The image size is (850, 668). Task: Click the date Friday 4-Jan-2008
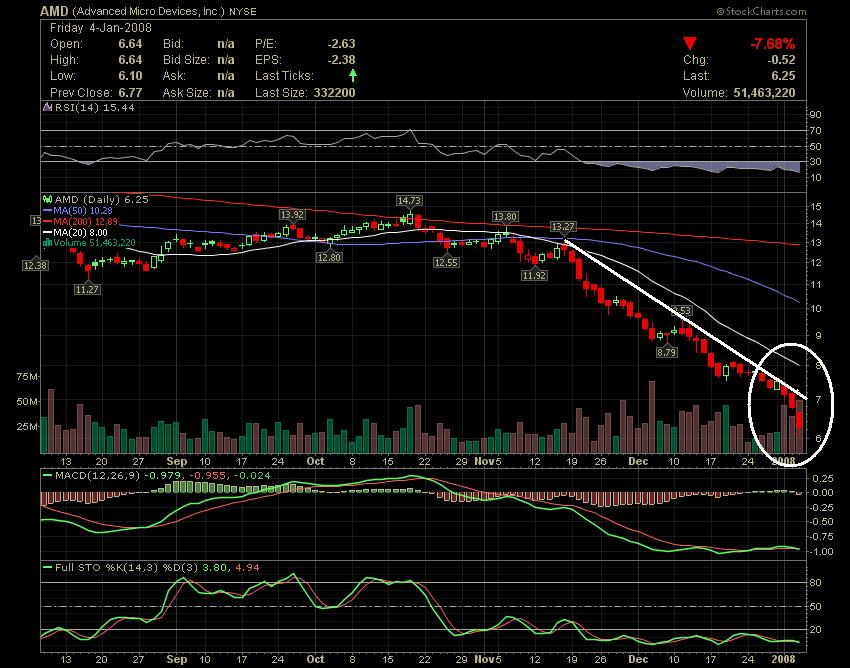click(x=101, y=28)
